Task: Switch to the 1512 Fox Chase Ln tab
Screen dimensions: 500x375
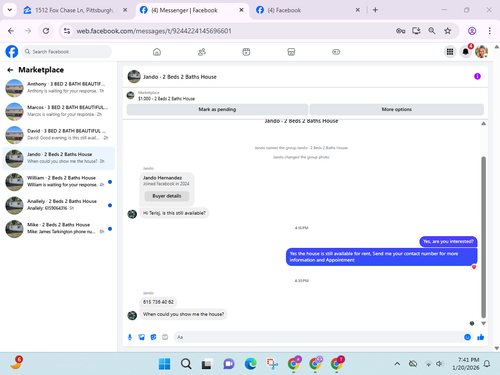Action: (75, 10)
